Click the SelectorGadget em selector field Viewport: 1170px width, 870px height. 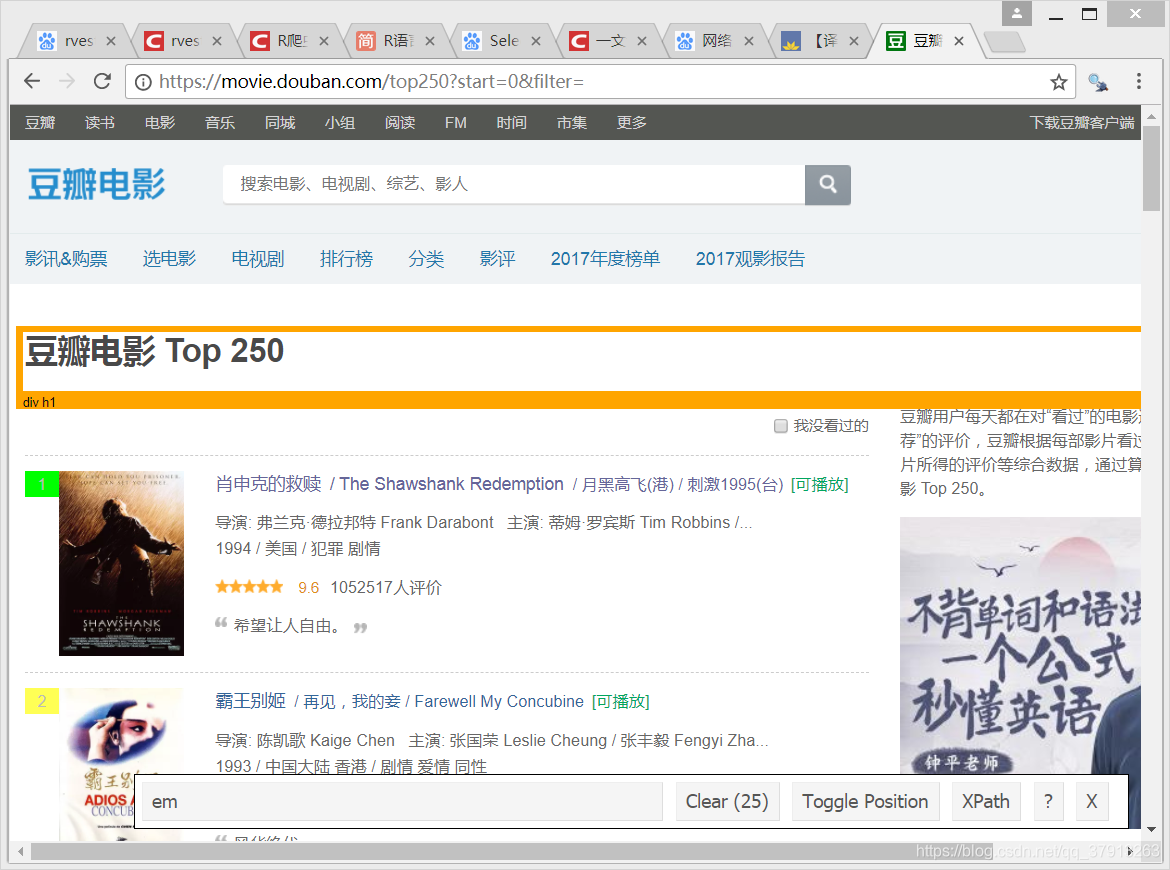[x=402, y=802]
